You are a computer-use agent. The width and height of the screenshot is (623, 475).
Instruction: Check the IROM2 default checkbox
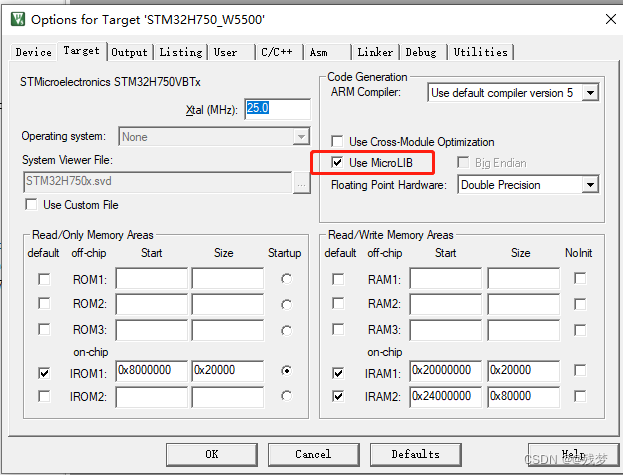[44, 396]
